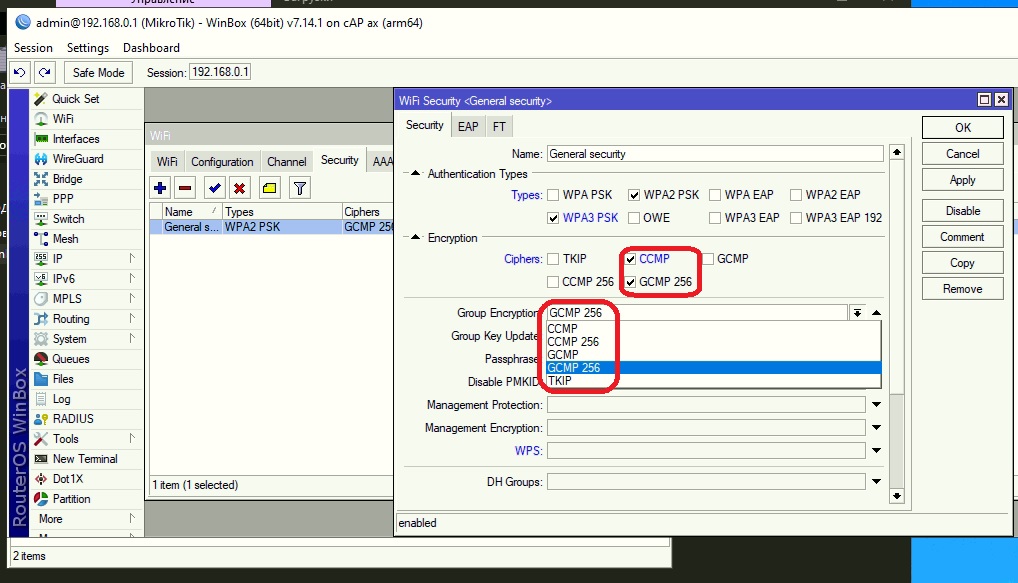Image resolution: width=1018 pixels, height=583 pixels.
Task: Add new security profile with plus icon
Action: [160, 188]
